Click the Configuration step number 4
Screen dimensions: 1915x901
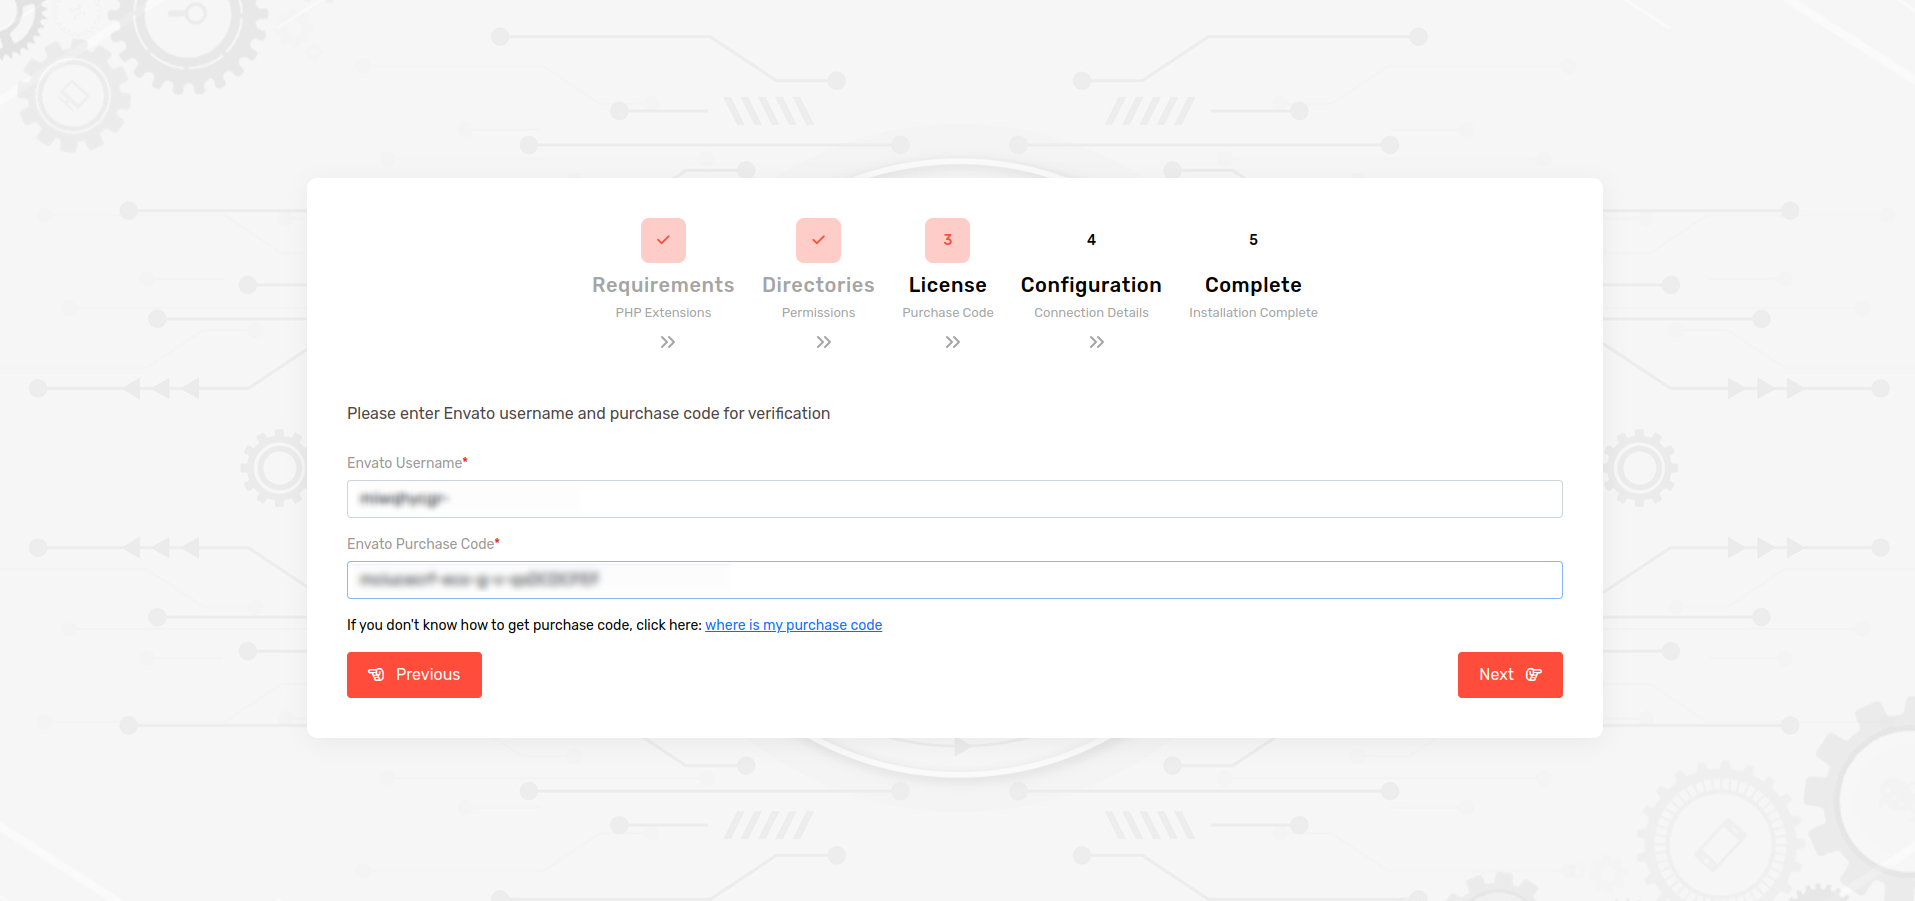(x=1091, y=240)
